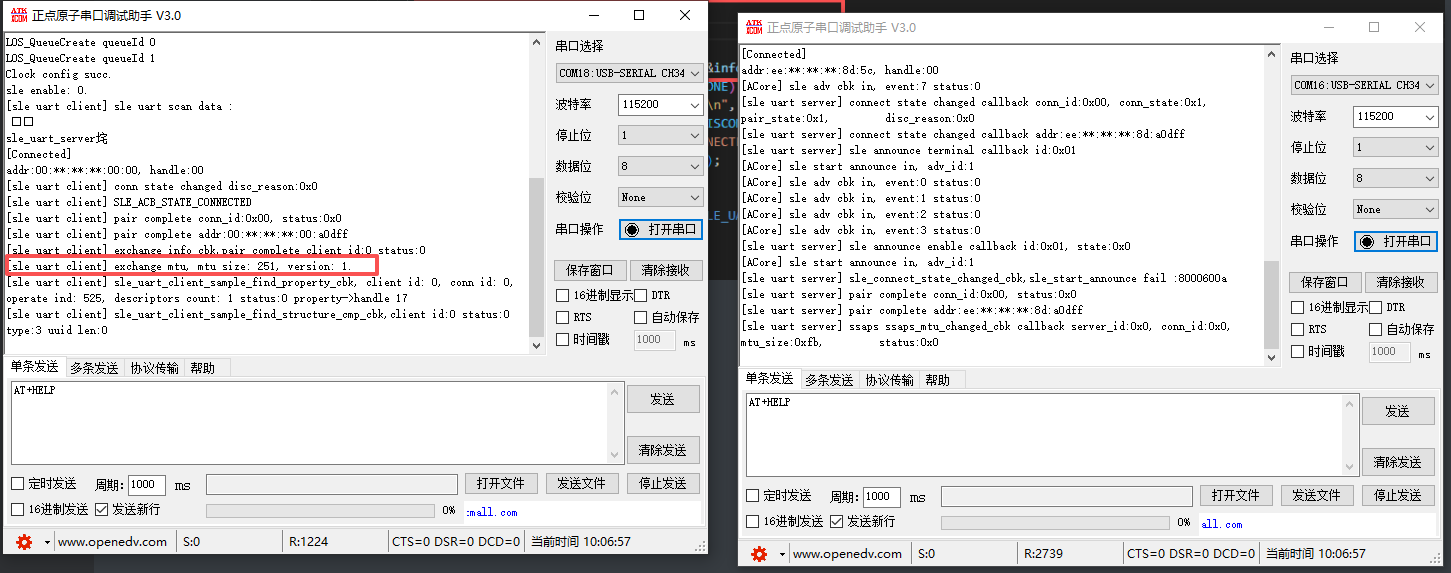Click the gear settings icon in the COM18 window status bar
The height and width of the screenshot is (573, 1451).
[24, 541]
